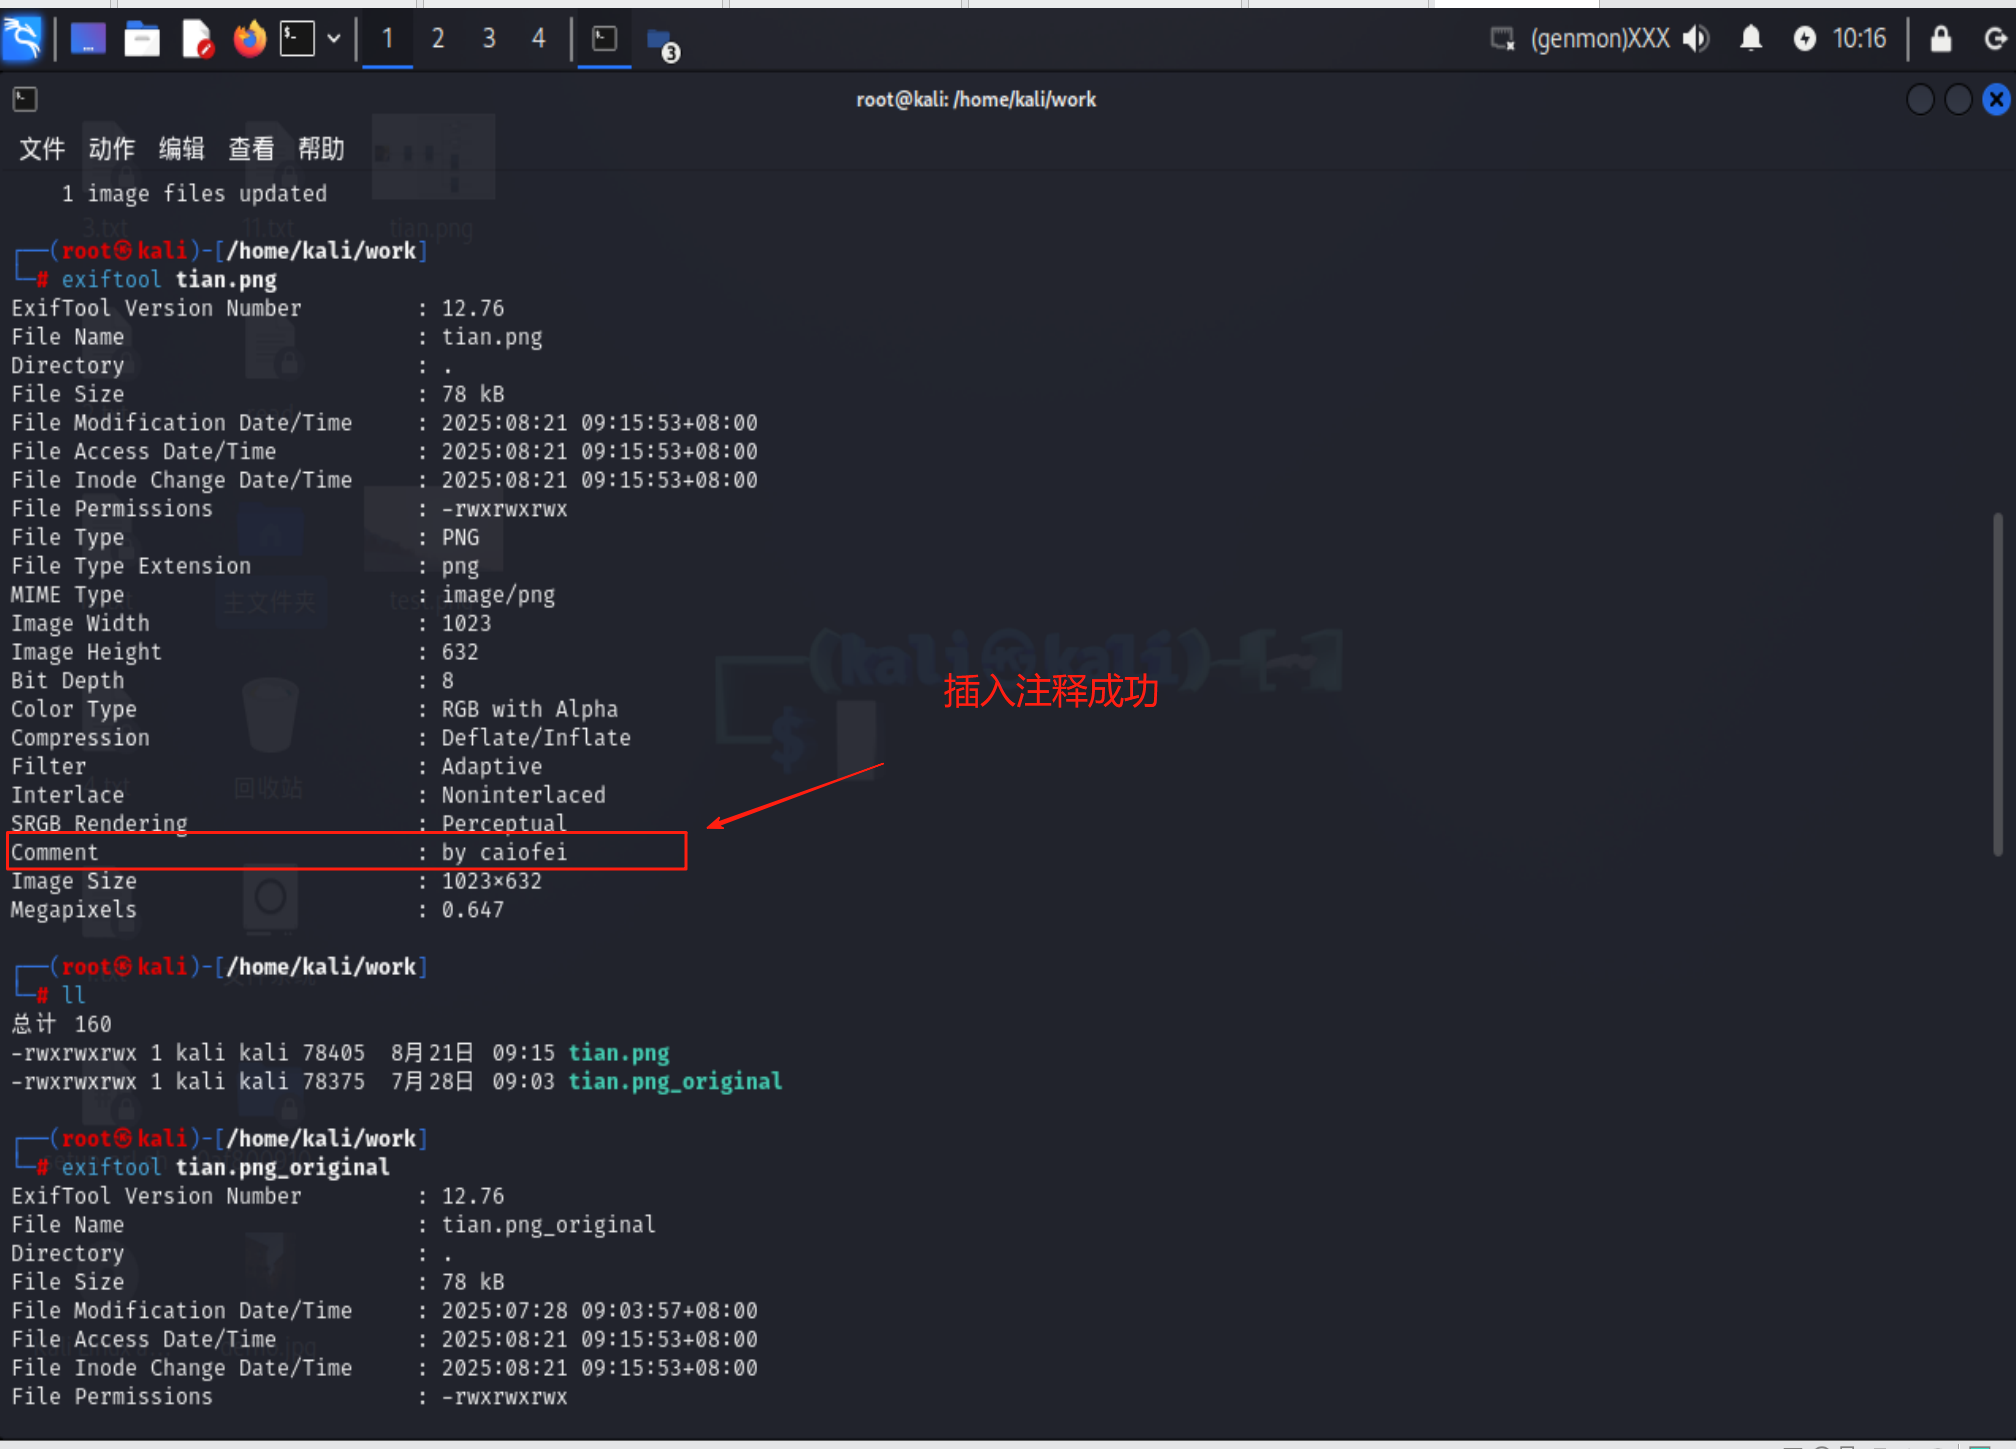Switch to workspace 4

[x=539, y=39]
